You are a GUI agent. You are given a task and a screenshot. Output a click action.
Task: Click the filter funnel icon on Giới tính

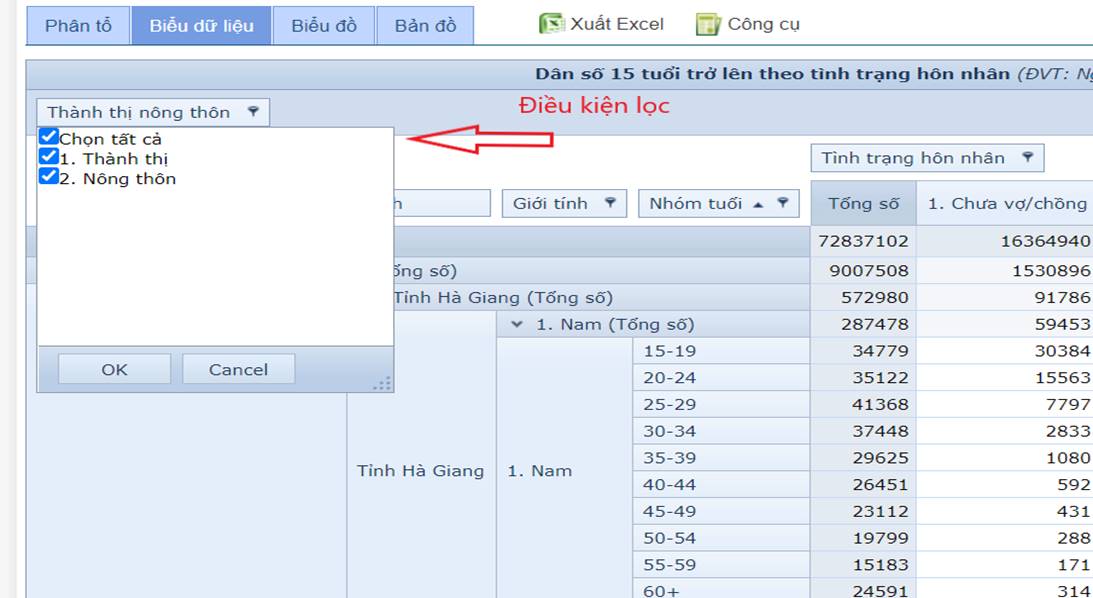click(610, 203)
